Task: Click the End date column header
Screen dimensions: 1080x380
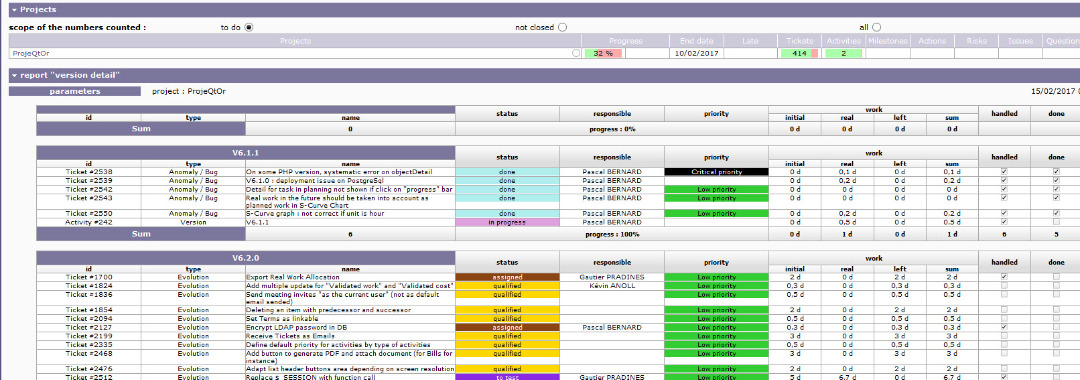Action: coord(696,41)
